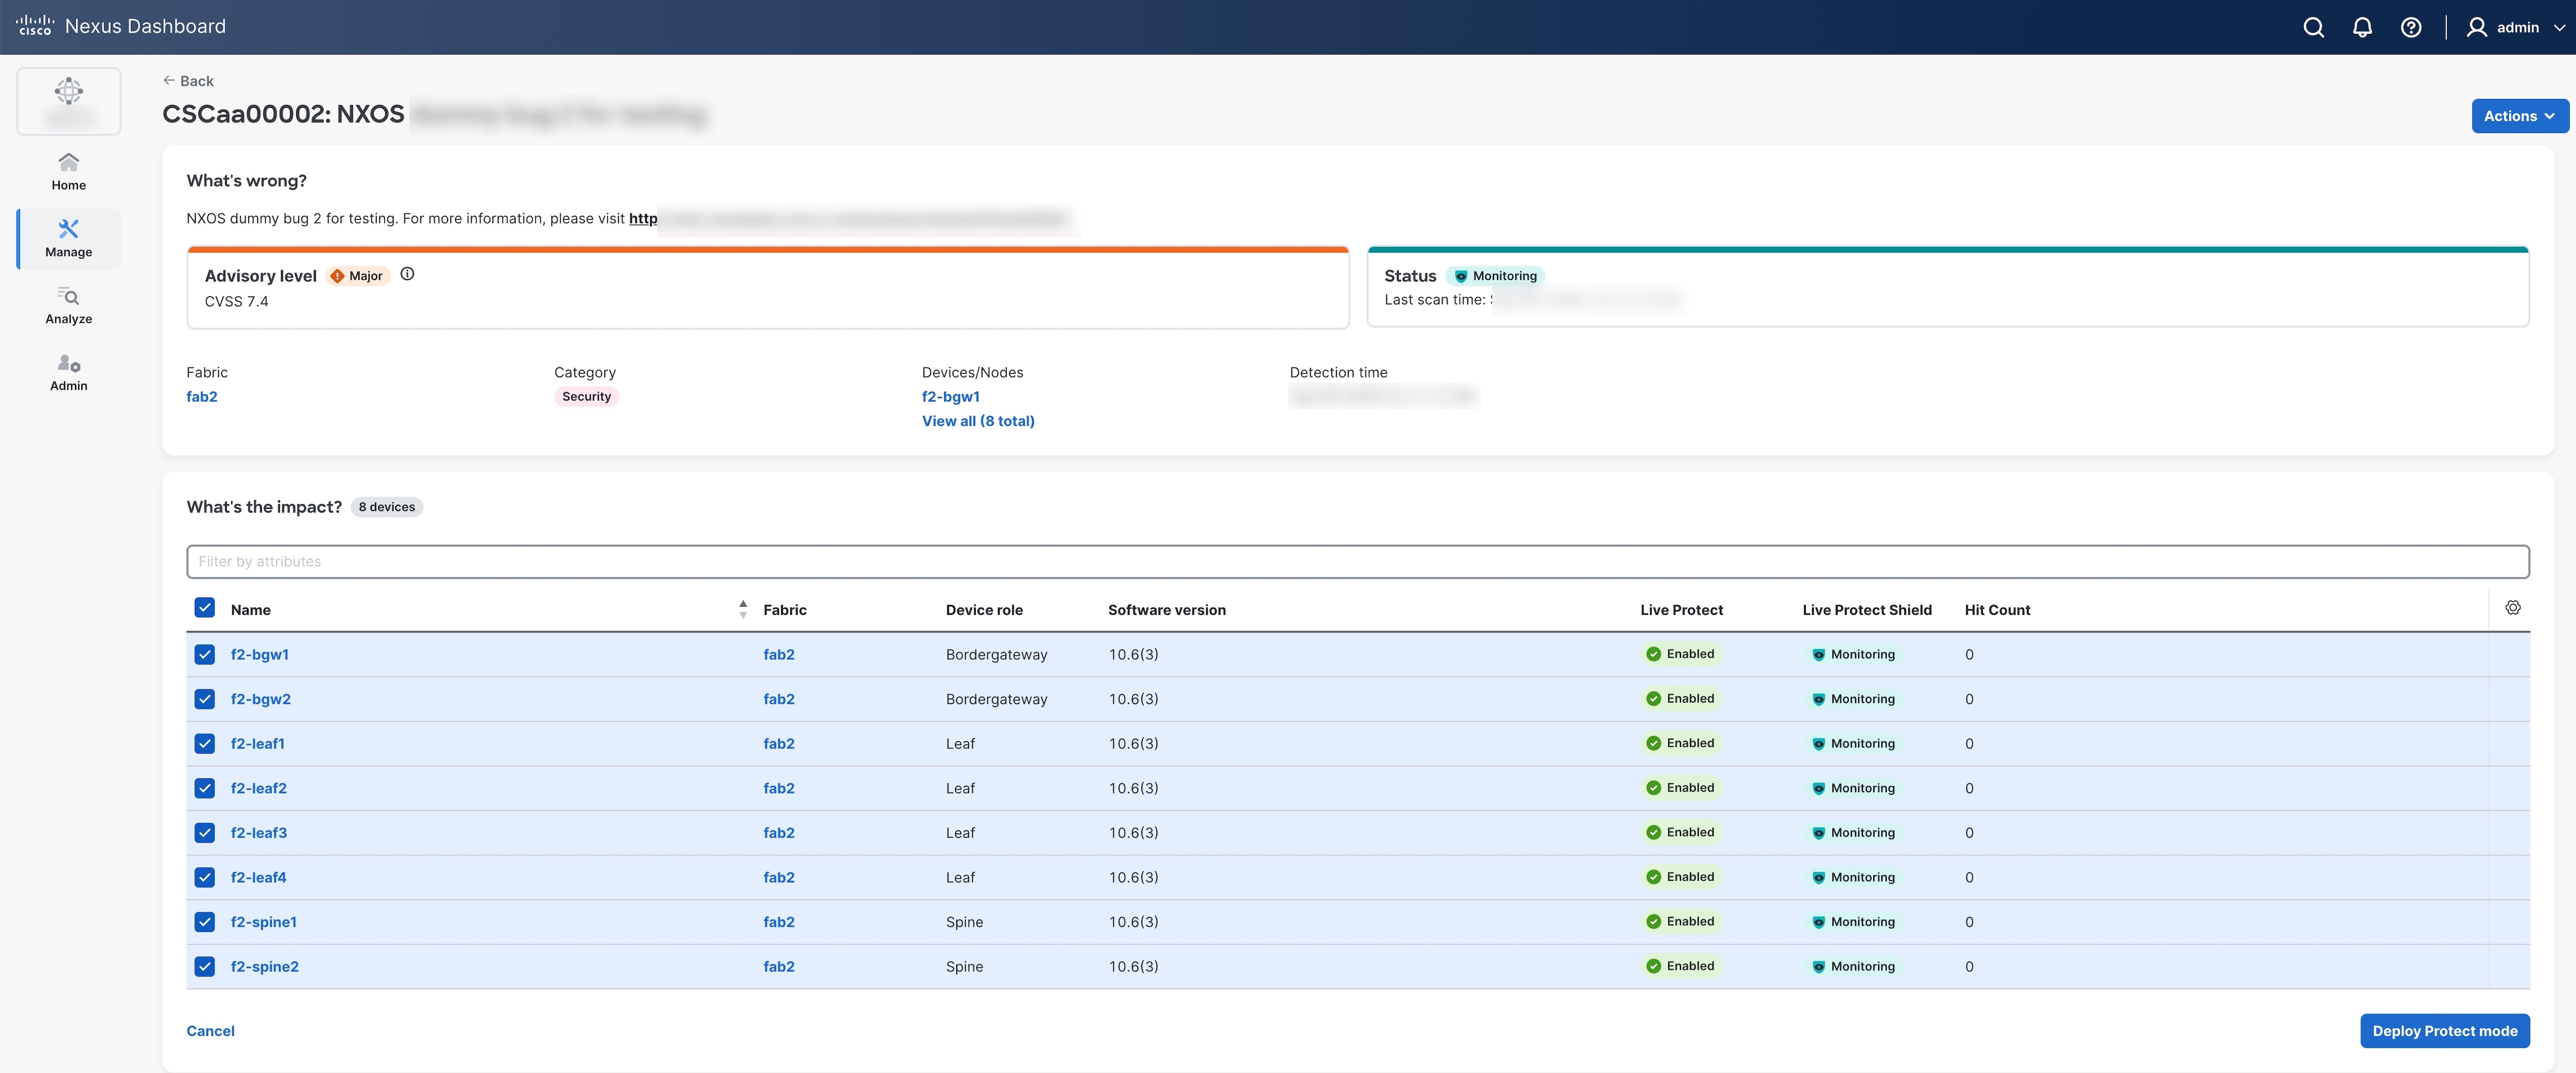The image size is (2576, 1073).
Task: Click the Major severity icon
Action: [x=337, y=276]
